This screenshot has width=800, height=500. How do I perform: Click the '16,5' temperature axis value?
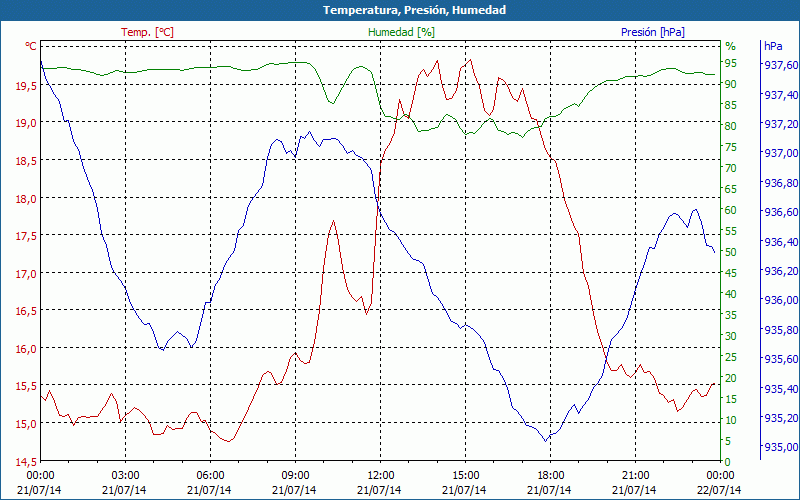[x=26, y=312]
